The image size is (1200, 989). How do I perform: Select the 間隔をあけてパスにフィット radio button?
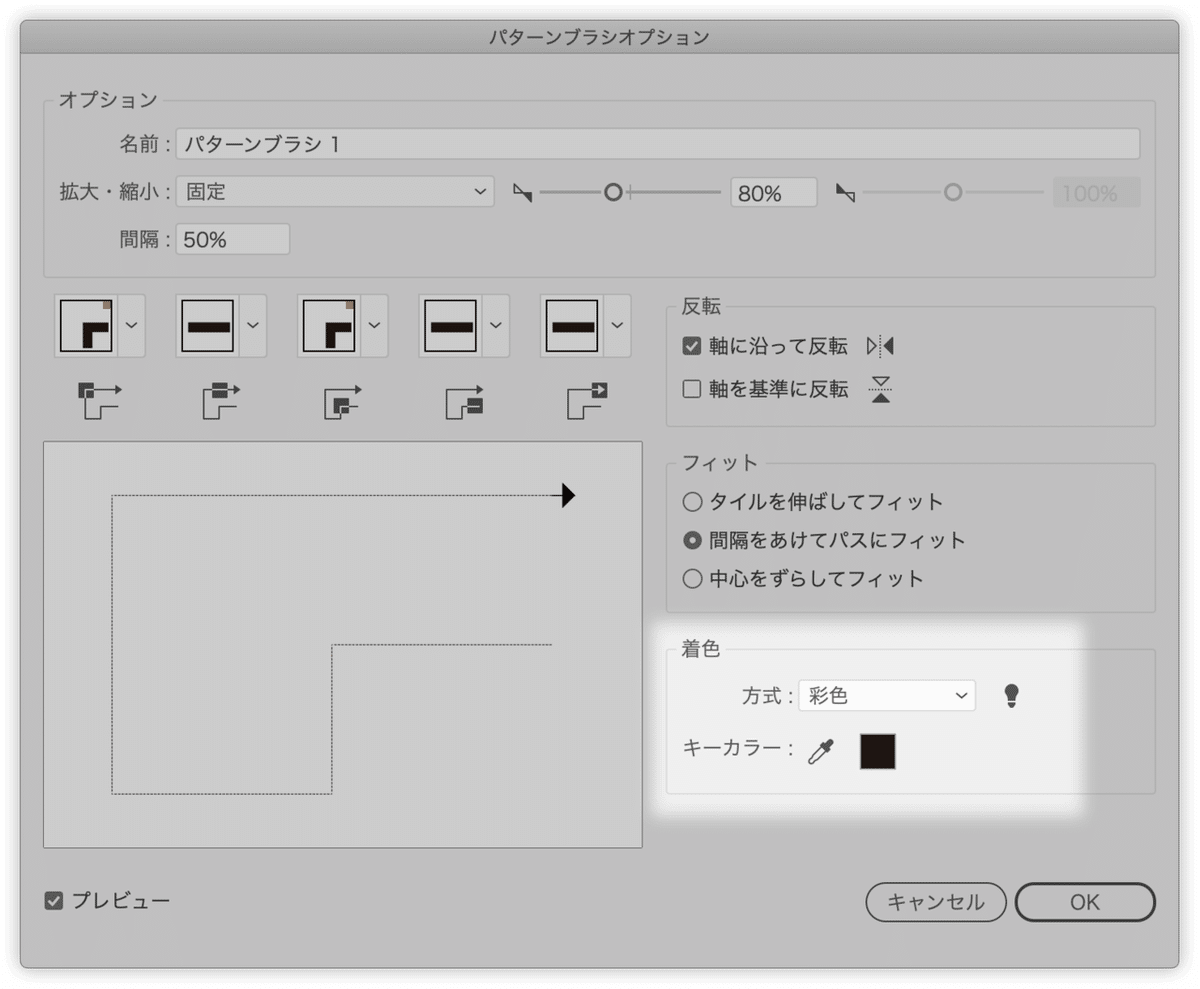coord(691,540)
